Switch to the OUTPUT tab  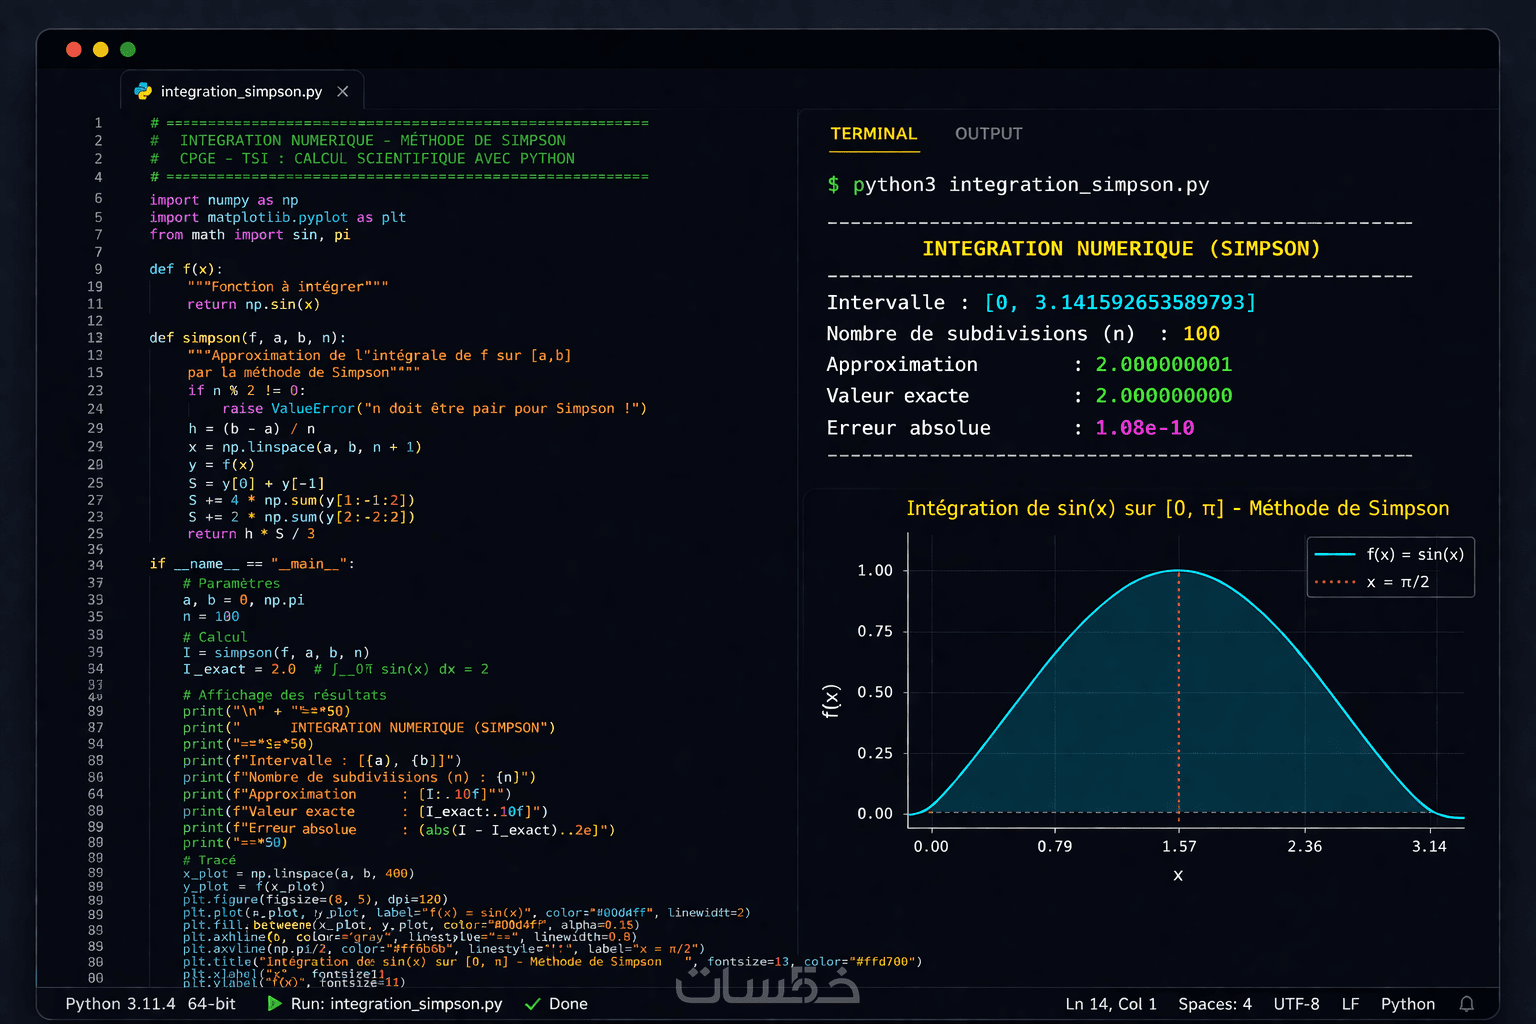click(988, 134)
